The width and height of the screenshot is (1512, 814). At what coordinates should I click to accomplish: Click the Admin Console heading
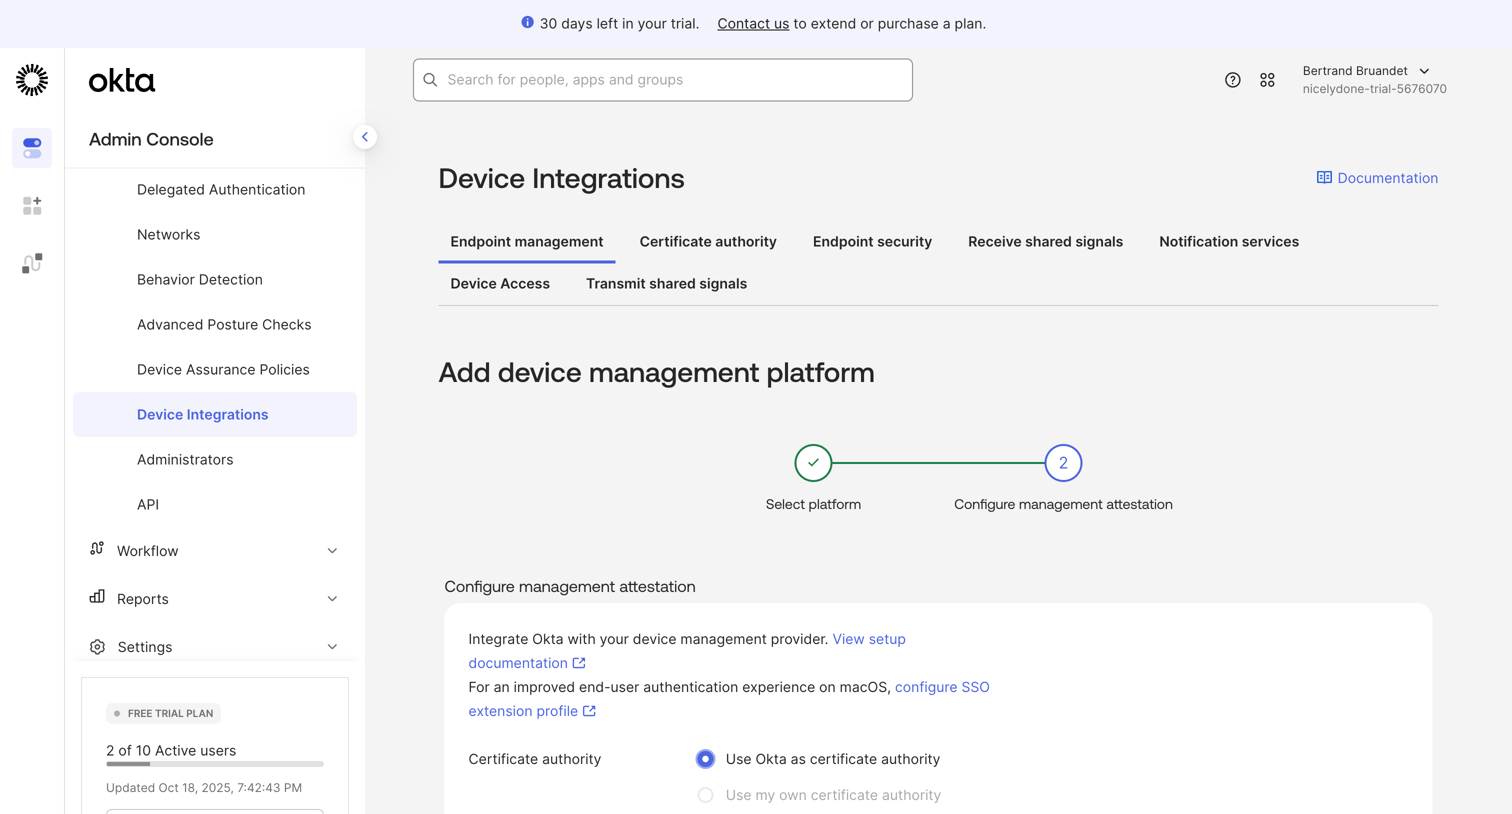pos(151,140)
